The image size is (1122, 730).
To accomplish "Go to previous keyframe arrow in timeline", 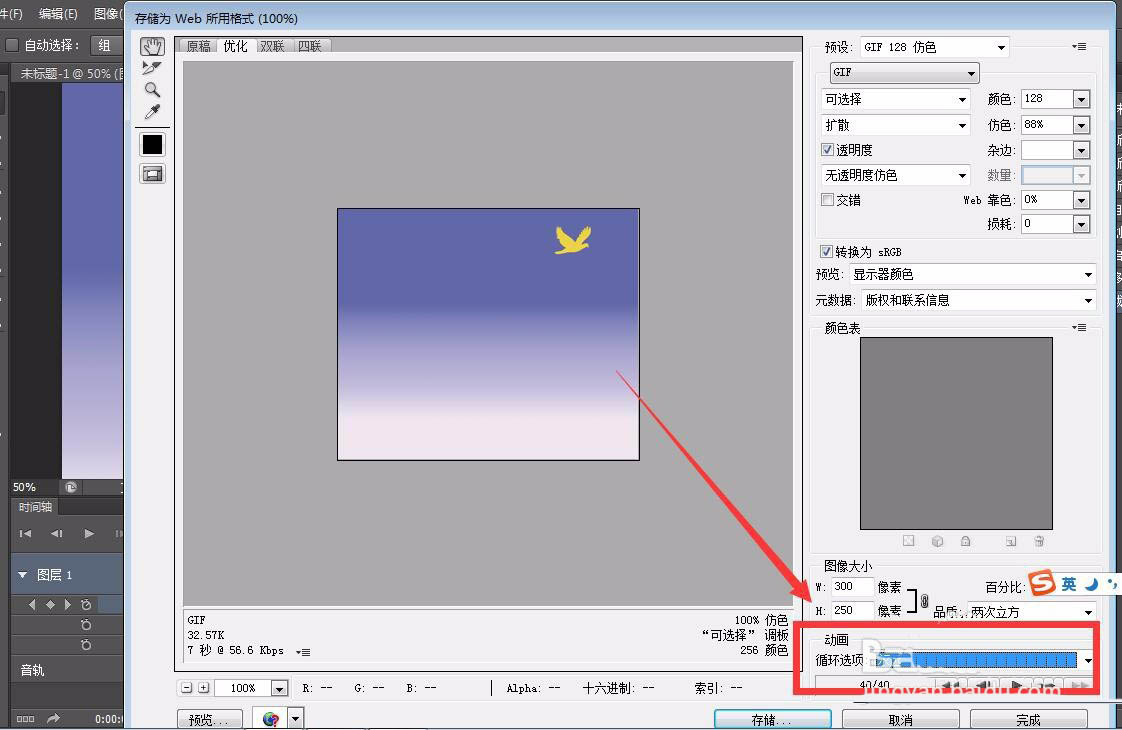I will pos(31,605).
